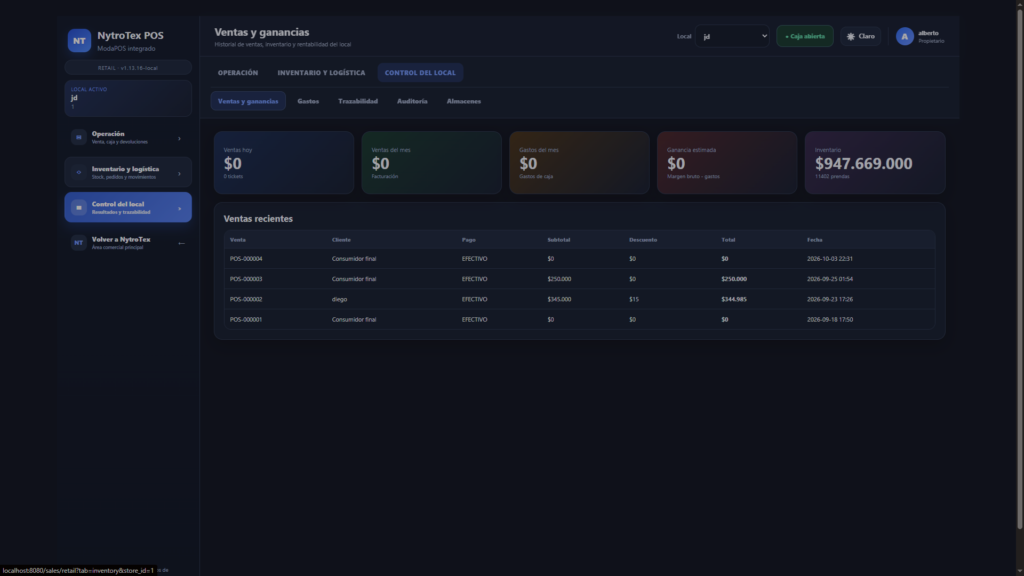The image size is (1024, 576).
Task: Switch to the OPERACIÓN top tab
Action: [x=238, y=72]
